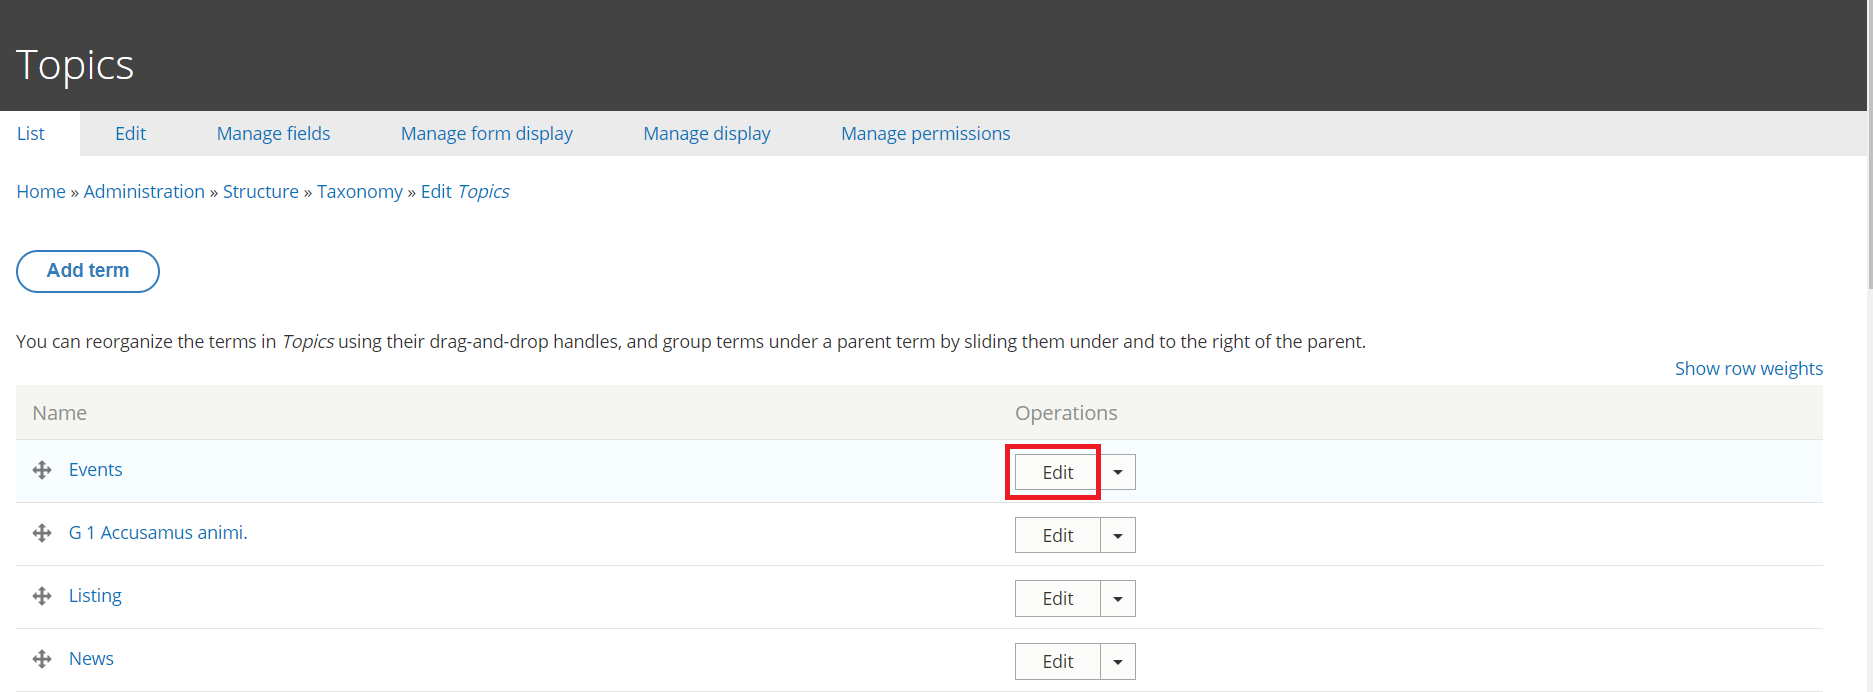Toggle Show row weights
The height and width of the screenshot is (692, 1873).
[x=1748, y=368]
